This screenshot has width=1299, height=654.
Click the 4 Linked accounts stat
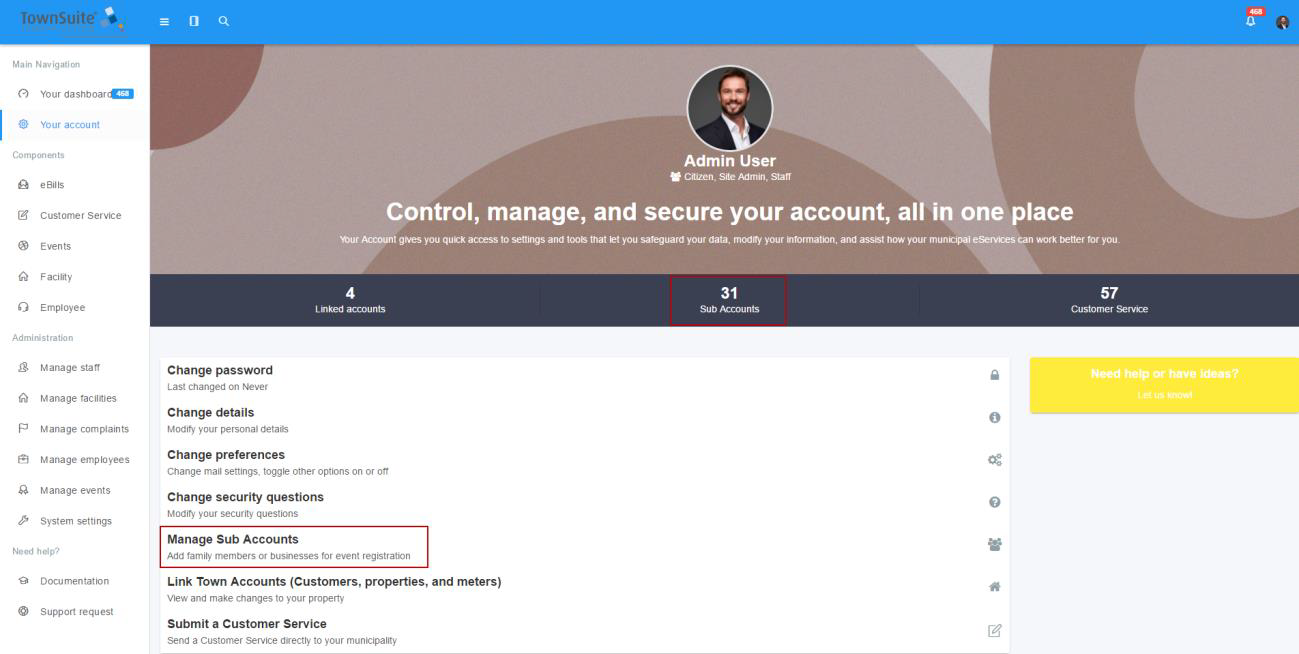350,300
